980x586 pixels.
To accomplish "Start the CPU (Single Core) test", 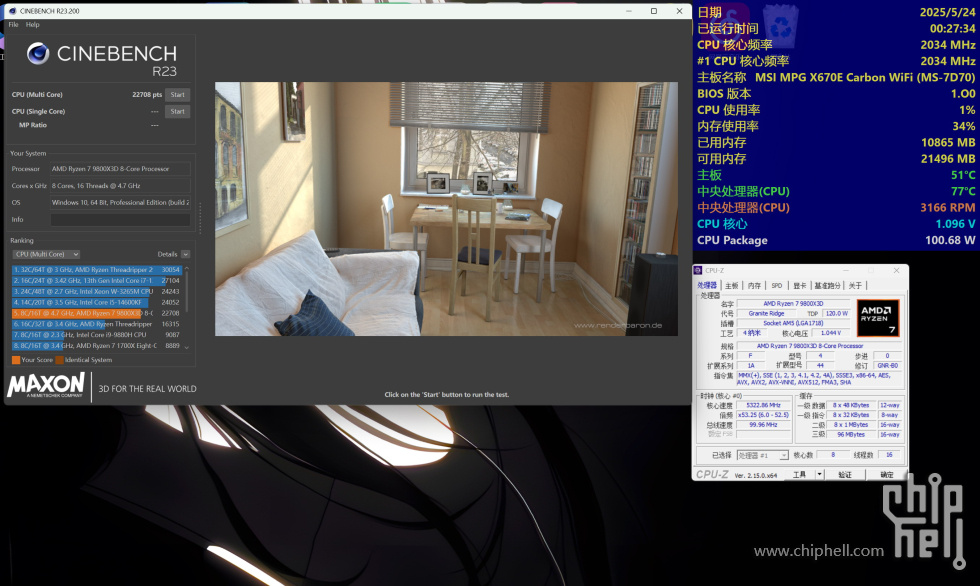I will pos(178,111).
